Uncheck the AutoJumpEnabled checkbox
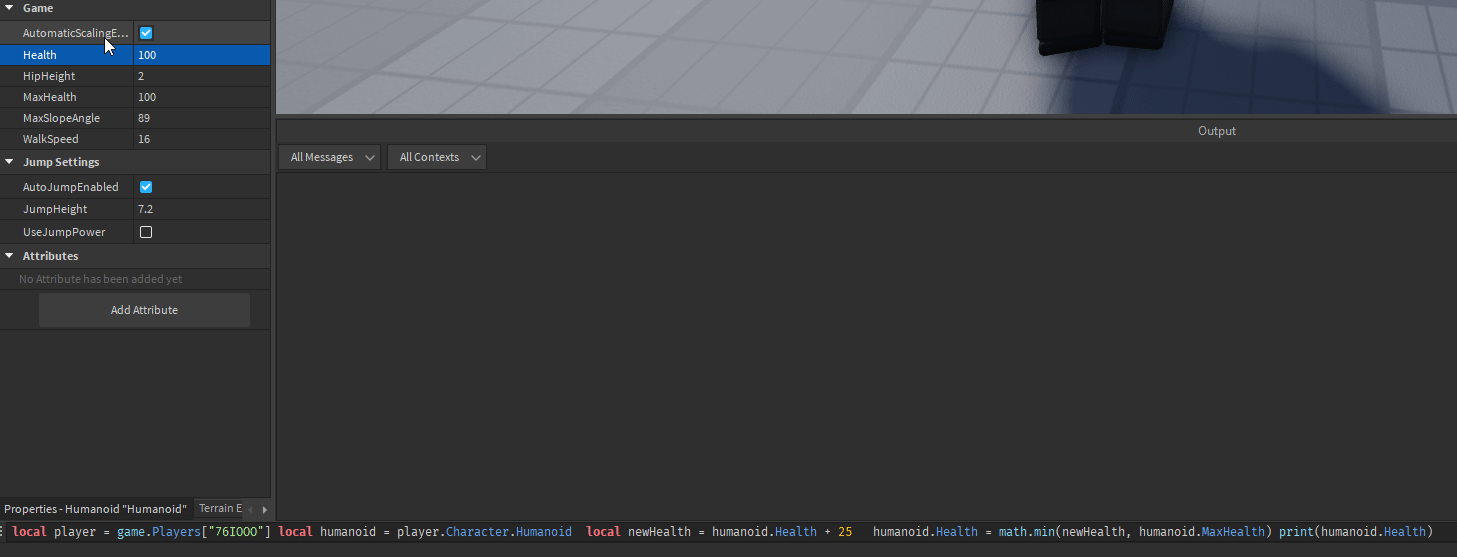Screen dimensions: 1457x557 coord(146,187)
